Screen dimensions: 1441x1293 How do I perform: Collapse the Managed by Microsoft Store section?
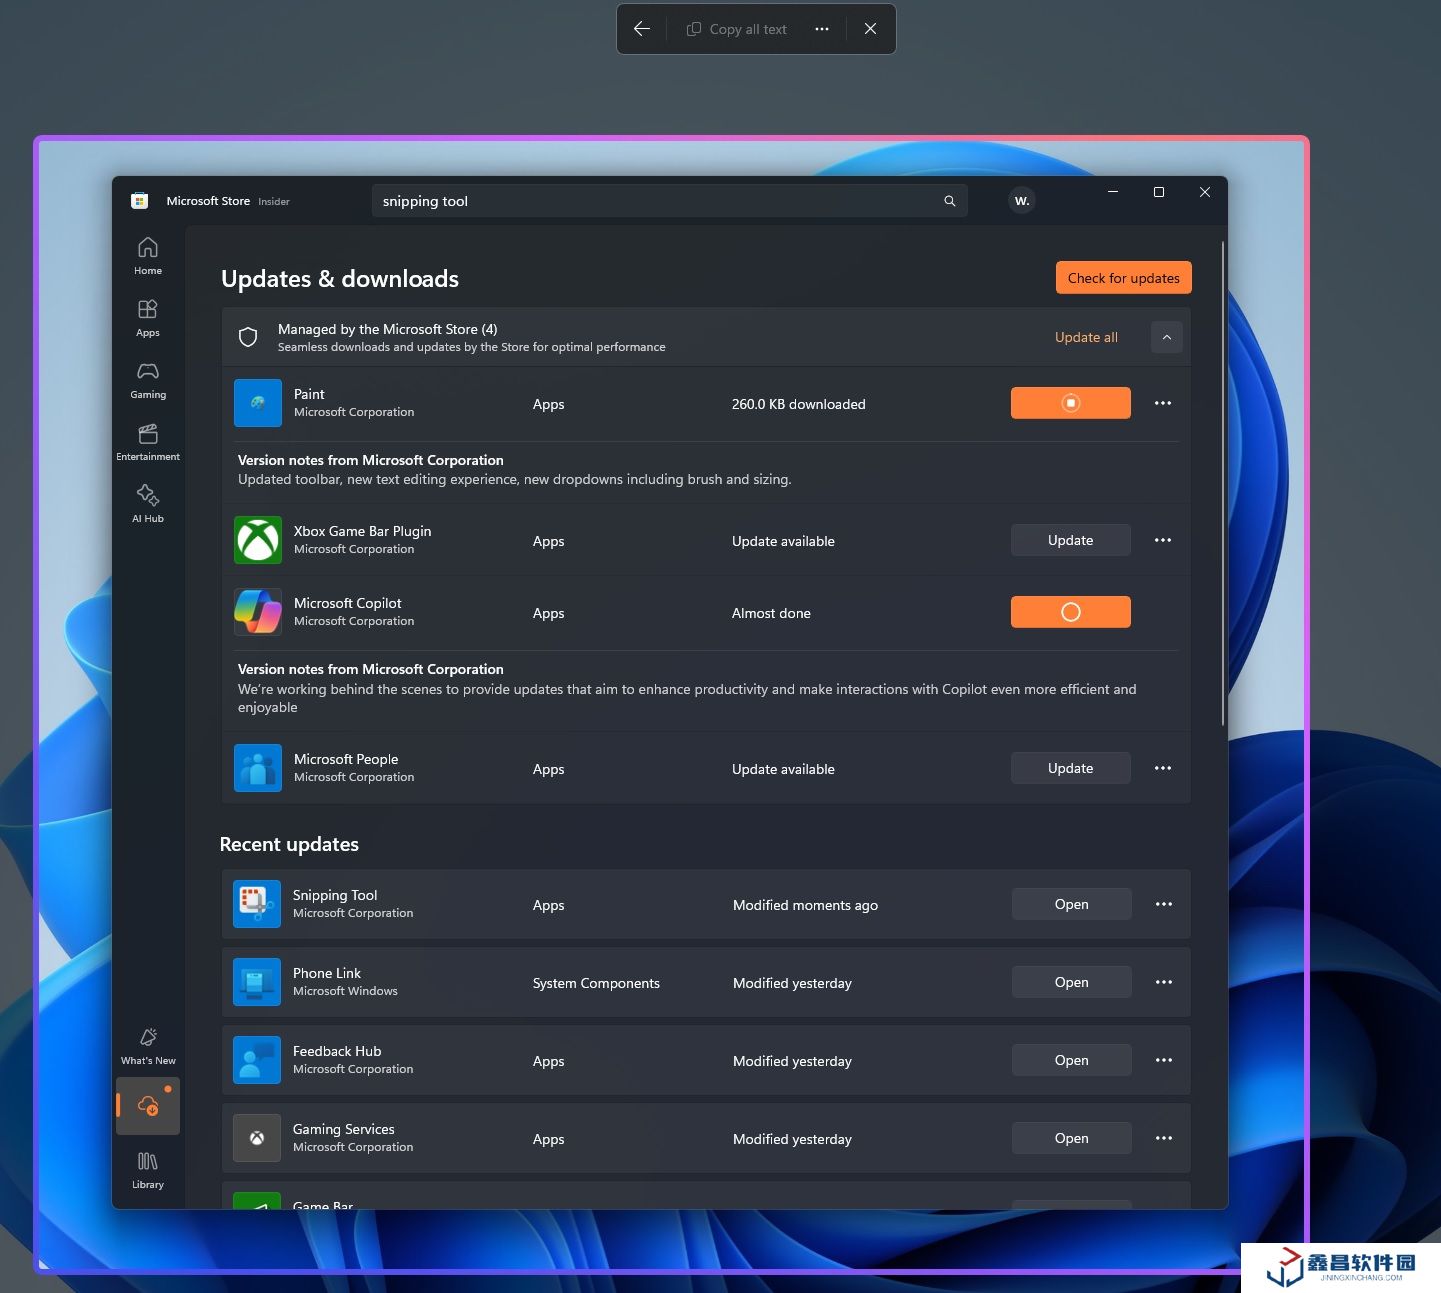(x=1166, y=337)
